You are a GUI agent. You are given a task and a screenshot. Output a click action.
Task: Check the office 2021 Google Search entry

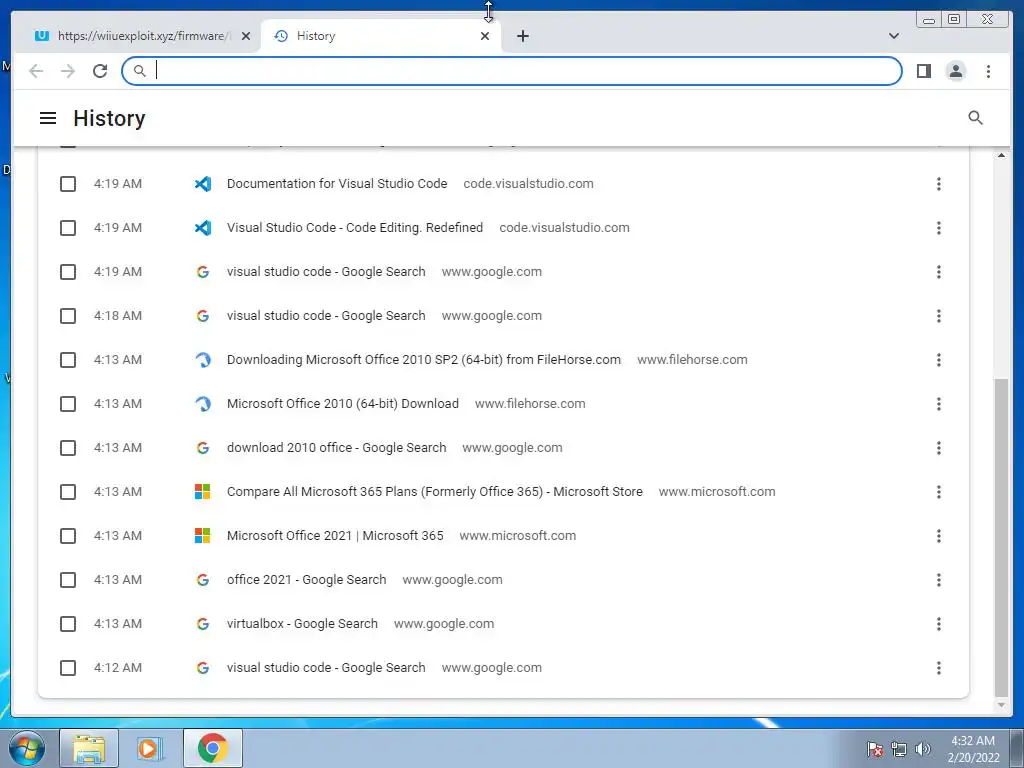(x=68, y=580)
